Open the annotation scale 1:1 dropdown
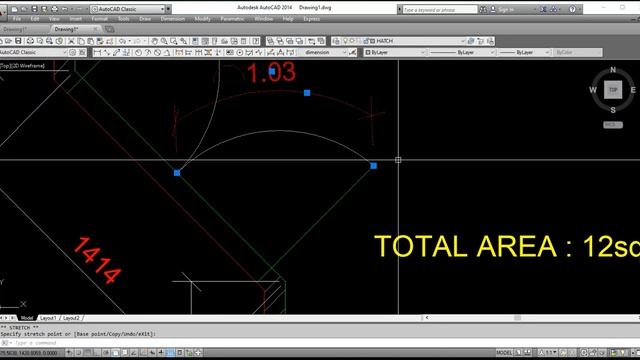 [x=548, y=353]
